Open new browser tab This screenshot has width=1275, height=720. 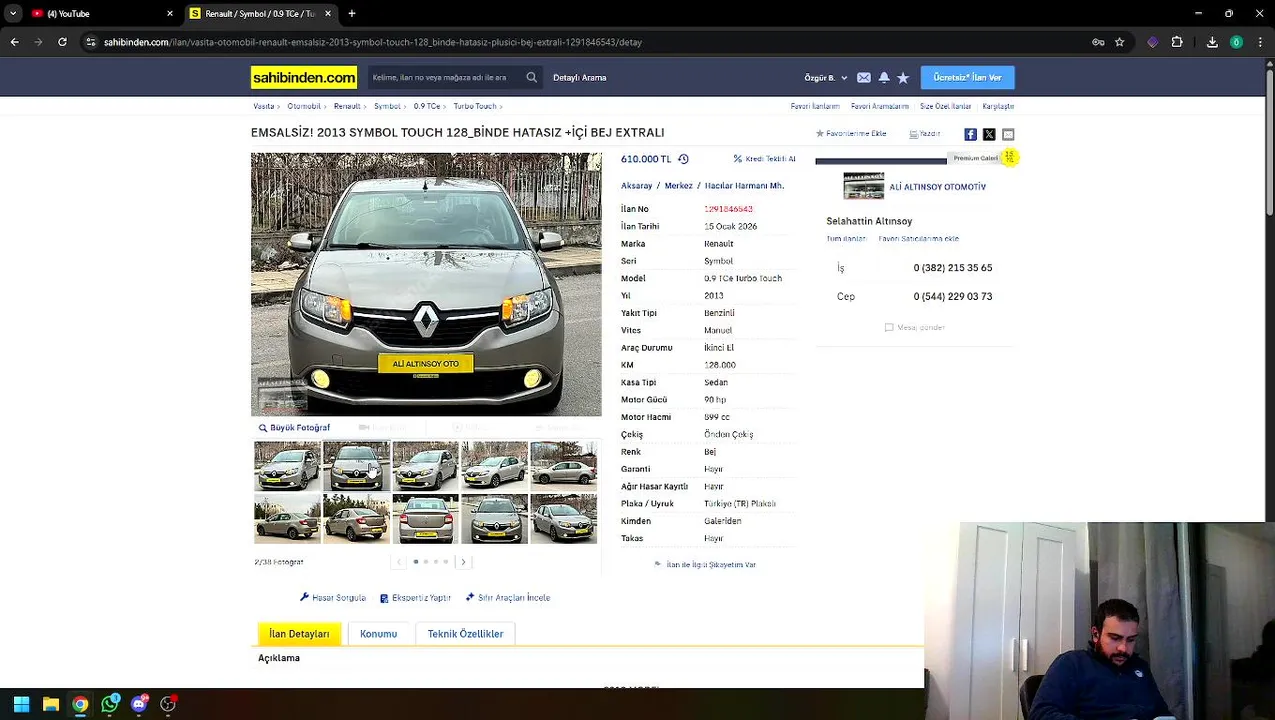pyautogui.click(x=352, y=13)
